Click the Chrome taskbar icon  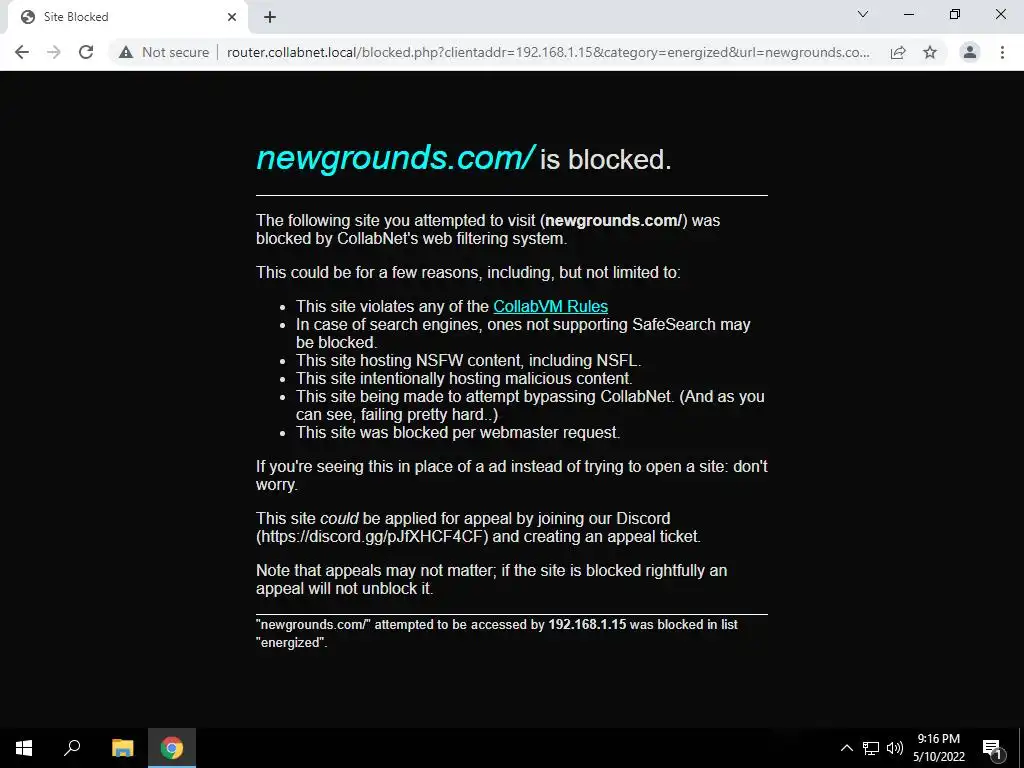172,748
